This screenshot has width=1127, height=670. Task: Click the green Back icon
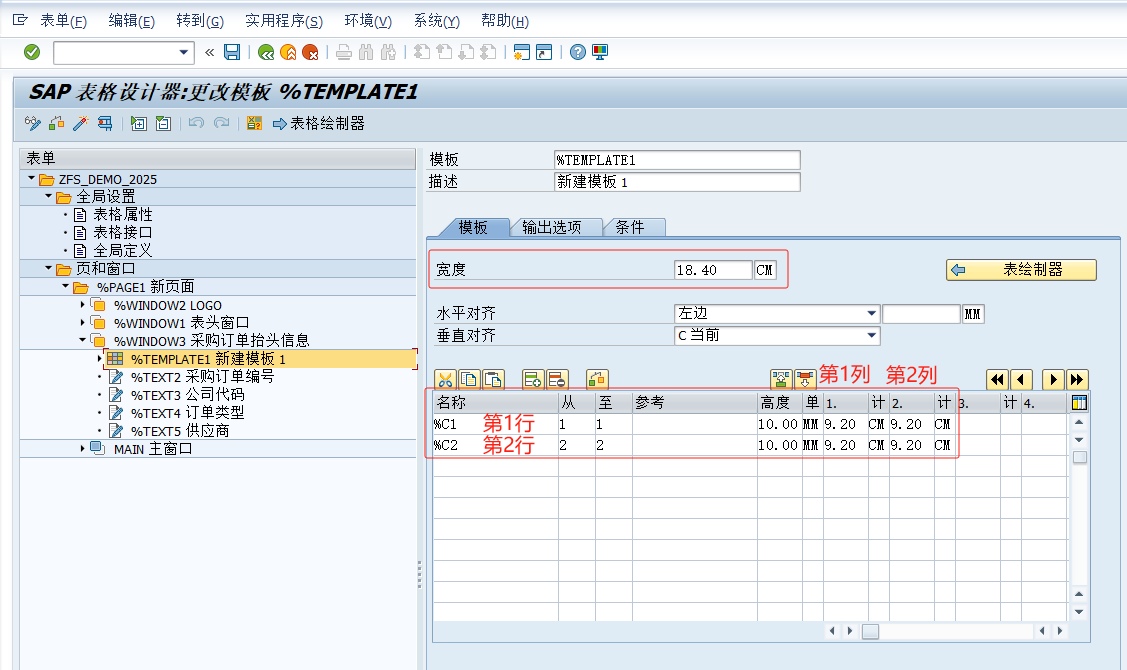point(266,52)
